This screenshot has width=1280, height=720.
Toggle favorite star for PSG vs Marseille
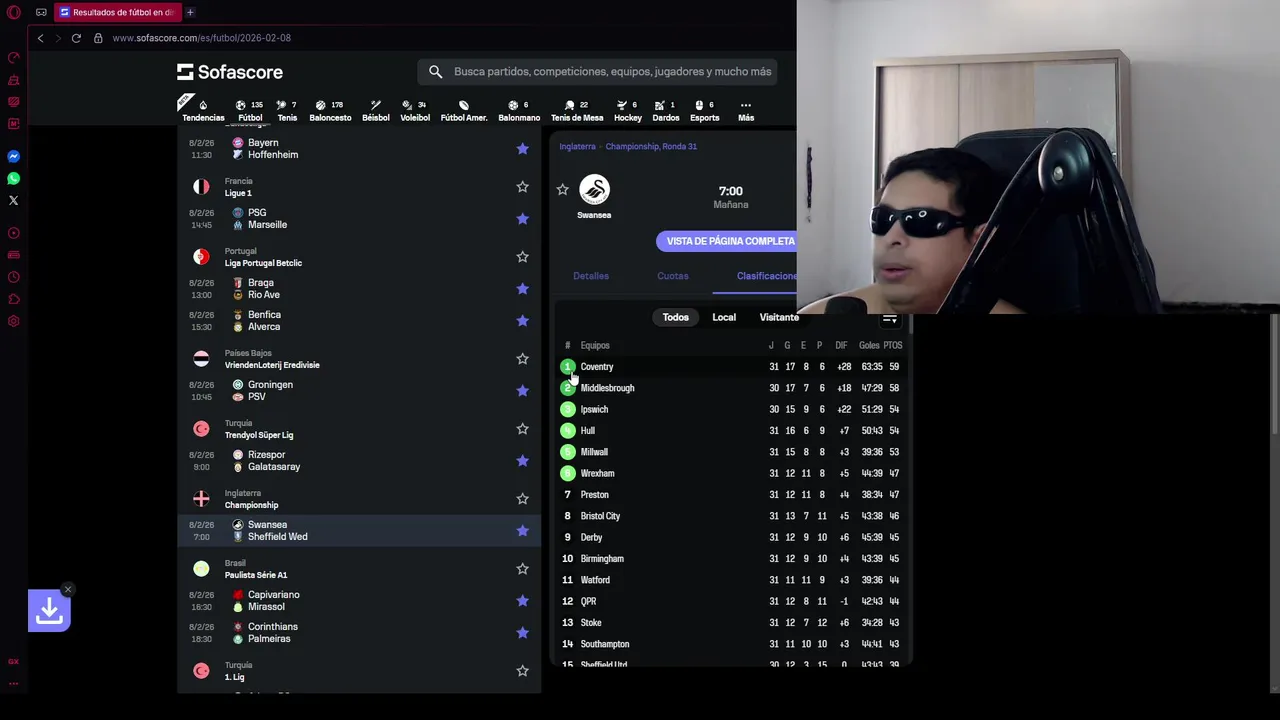pyautogui.click(x=522, y=219)
